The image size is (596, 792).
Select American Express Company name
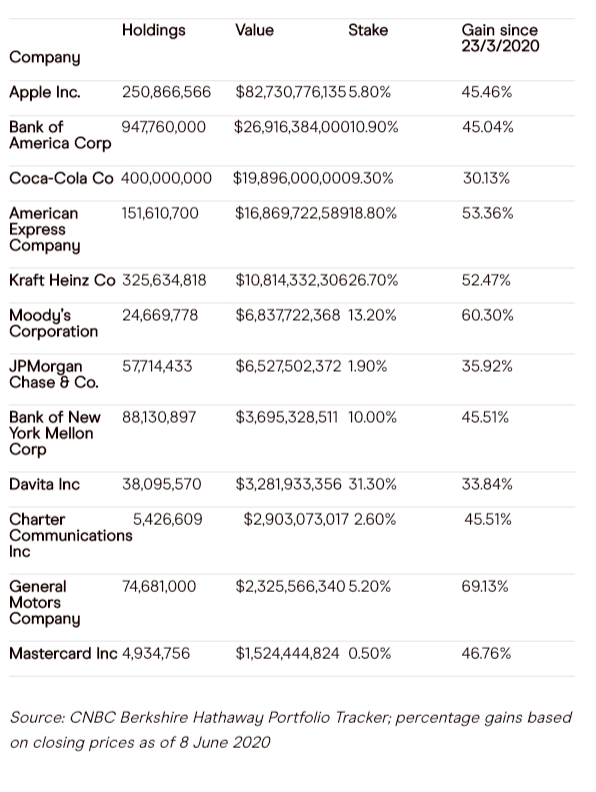[44, 230]
